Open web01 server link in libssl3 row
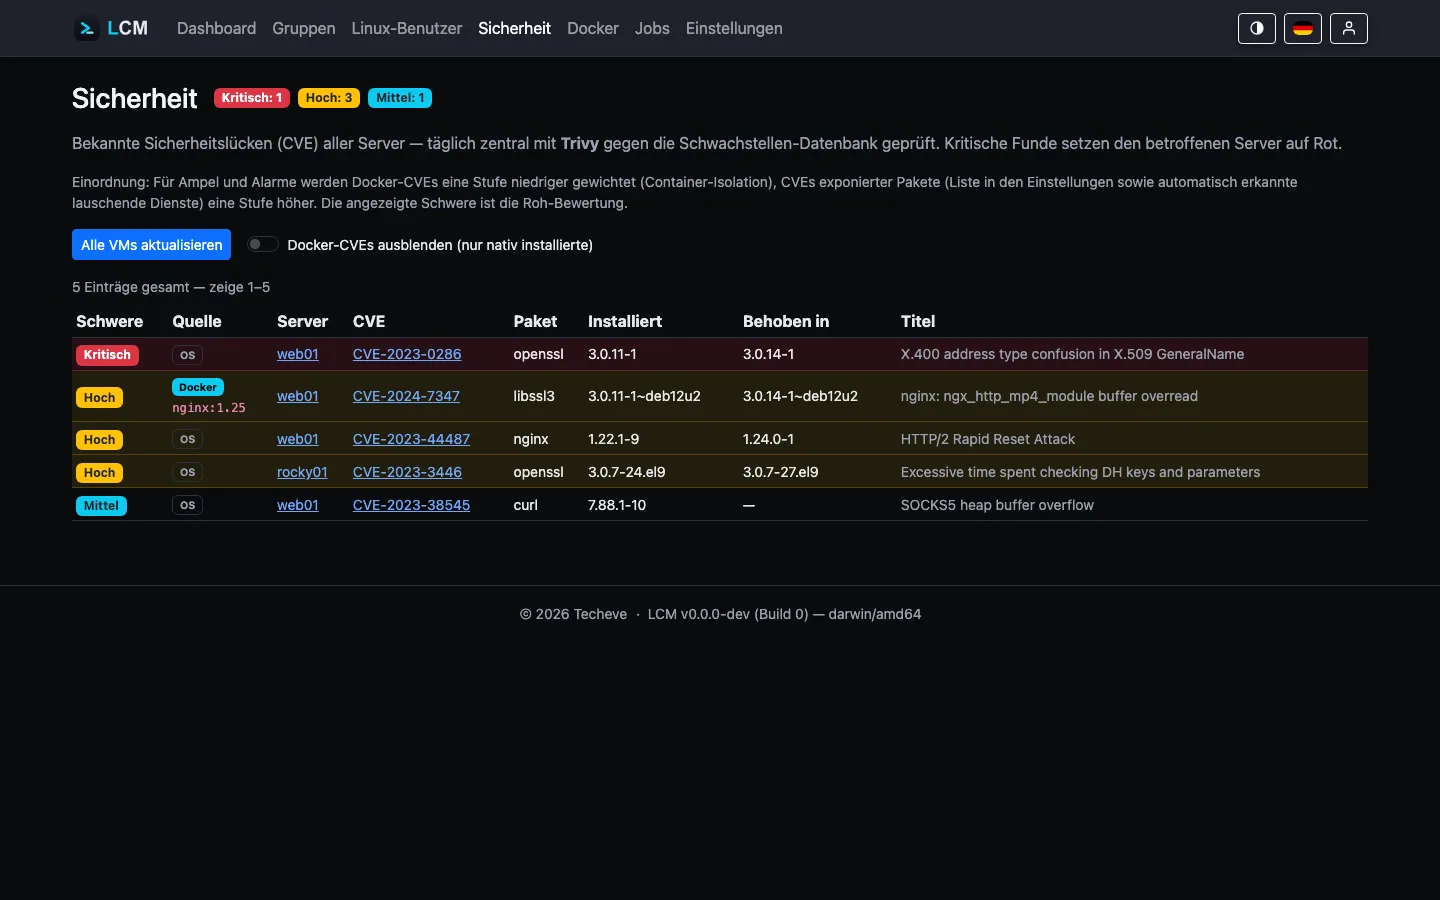This screenshot has width=1440, height=900. [x=298, y=396]
